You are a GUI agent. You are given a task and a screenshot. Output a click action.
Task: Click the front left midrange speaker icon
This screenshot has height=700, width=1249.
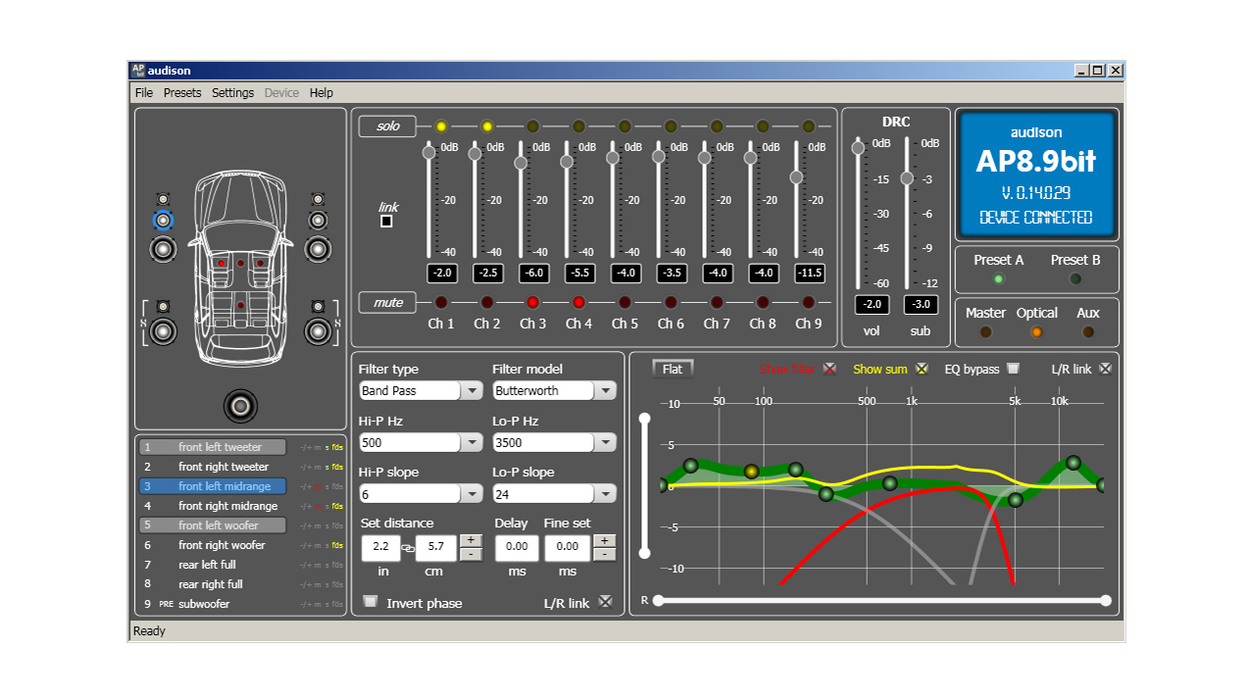[x=163, y=220]
